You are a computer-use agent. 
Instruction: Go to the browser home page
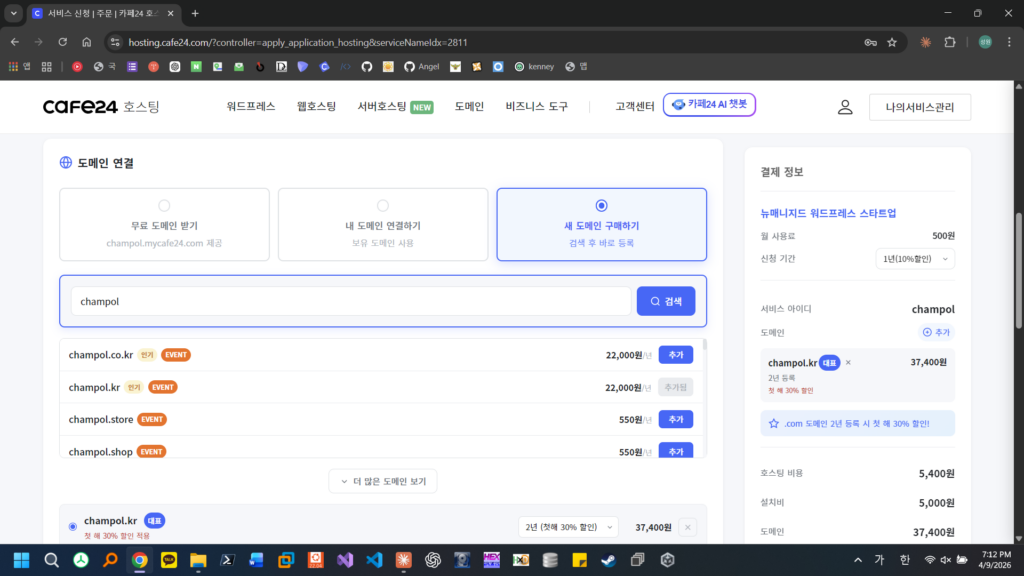pyautogui.click(x=86, y=42)
